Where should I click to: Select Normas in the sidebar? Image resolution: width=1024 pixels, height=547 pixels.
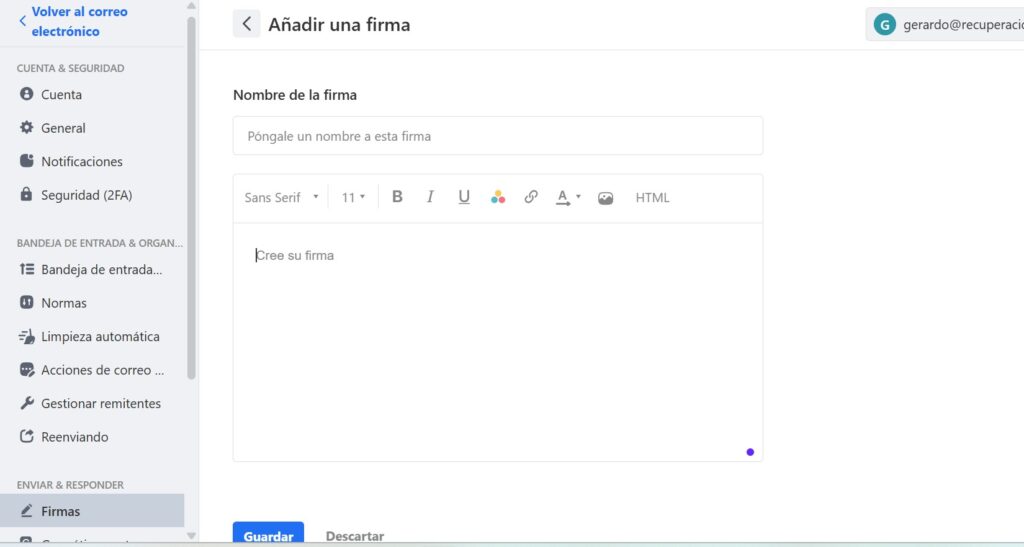pos(64,303)
